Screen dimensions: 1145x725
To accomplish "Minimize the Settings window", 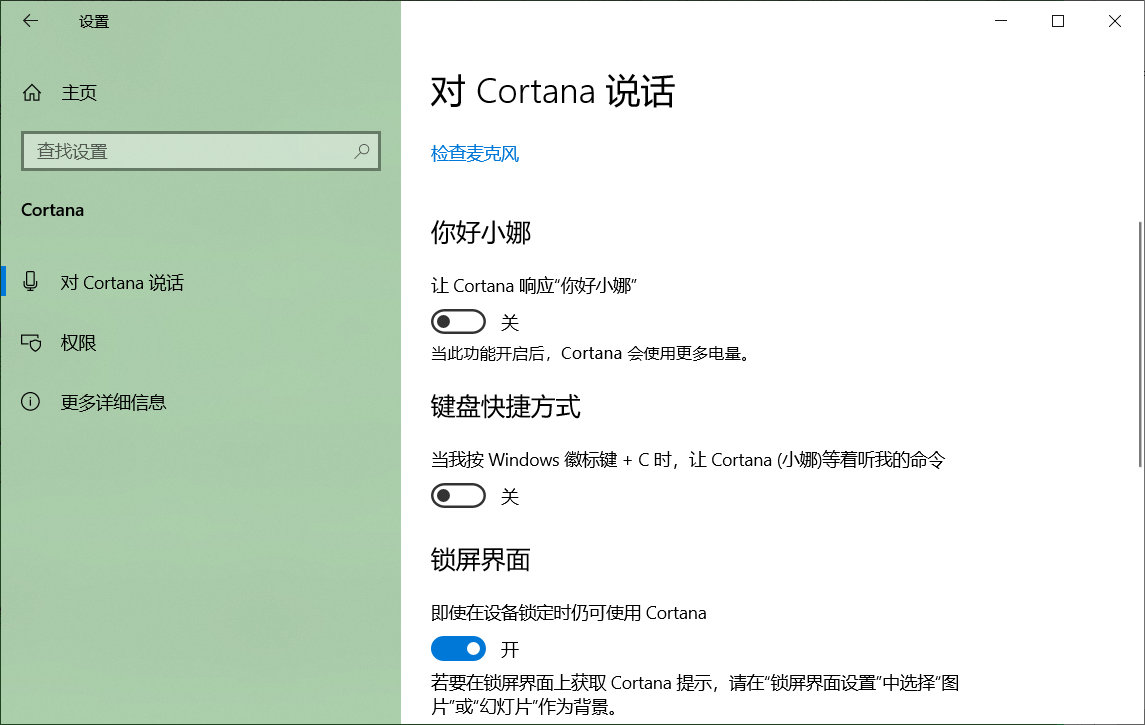I will tap(1000, 20).
